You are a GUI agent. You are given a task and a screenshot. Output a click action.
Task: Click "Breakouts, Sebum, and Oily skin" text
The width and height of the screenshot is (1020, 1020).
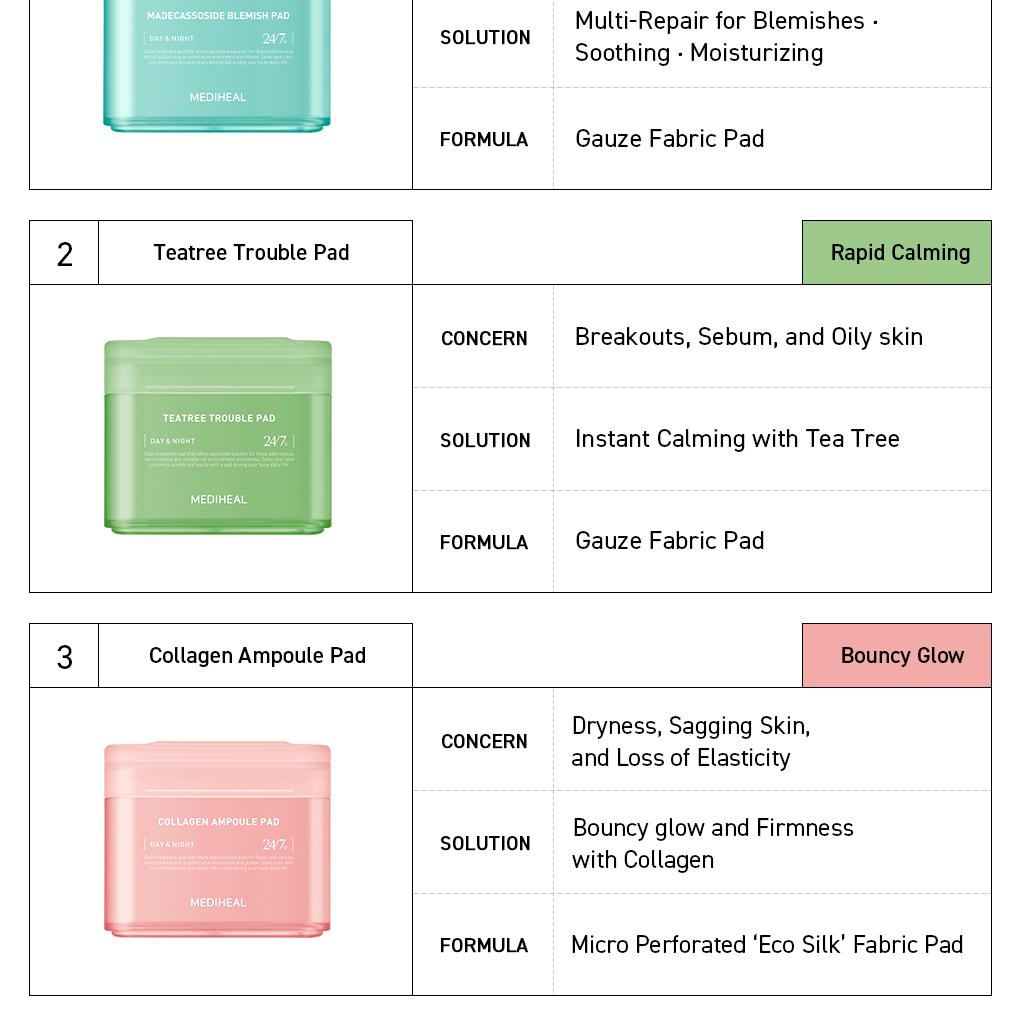(748, 337)
